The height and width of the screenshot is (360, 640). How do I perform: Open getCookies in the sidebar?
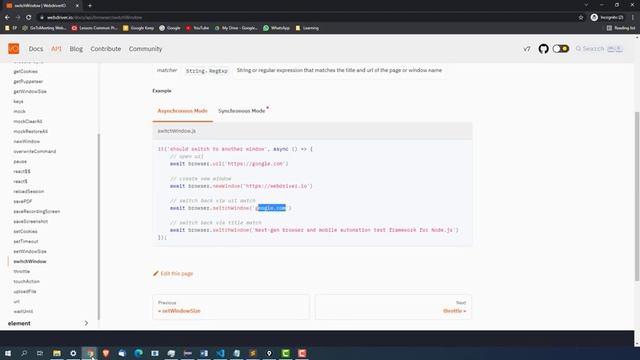tap(25, 71)
